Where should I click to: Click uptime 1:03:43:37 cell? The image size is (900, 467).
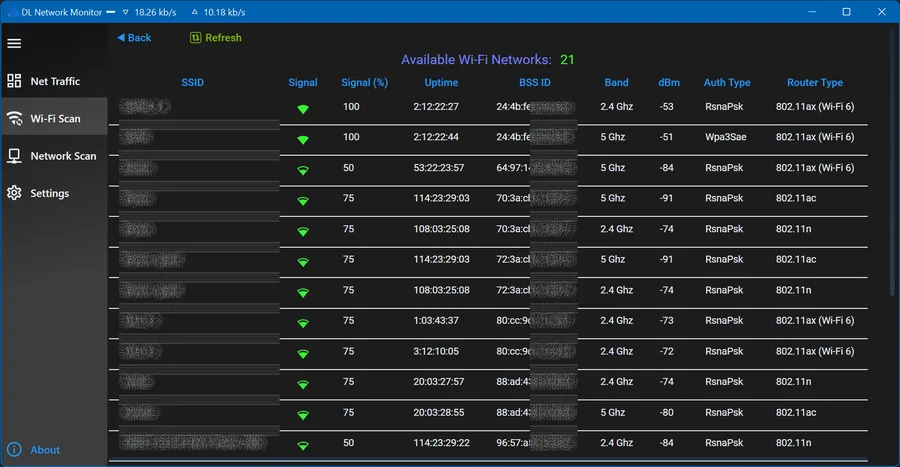436,320
